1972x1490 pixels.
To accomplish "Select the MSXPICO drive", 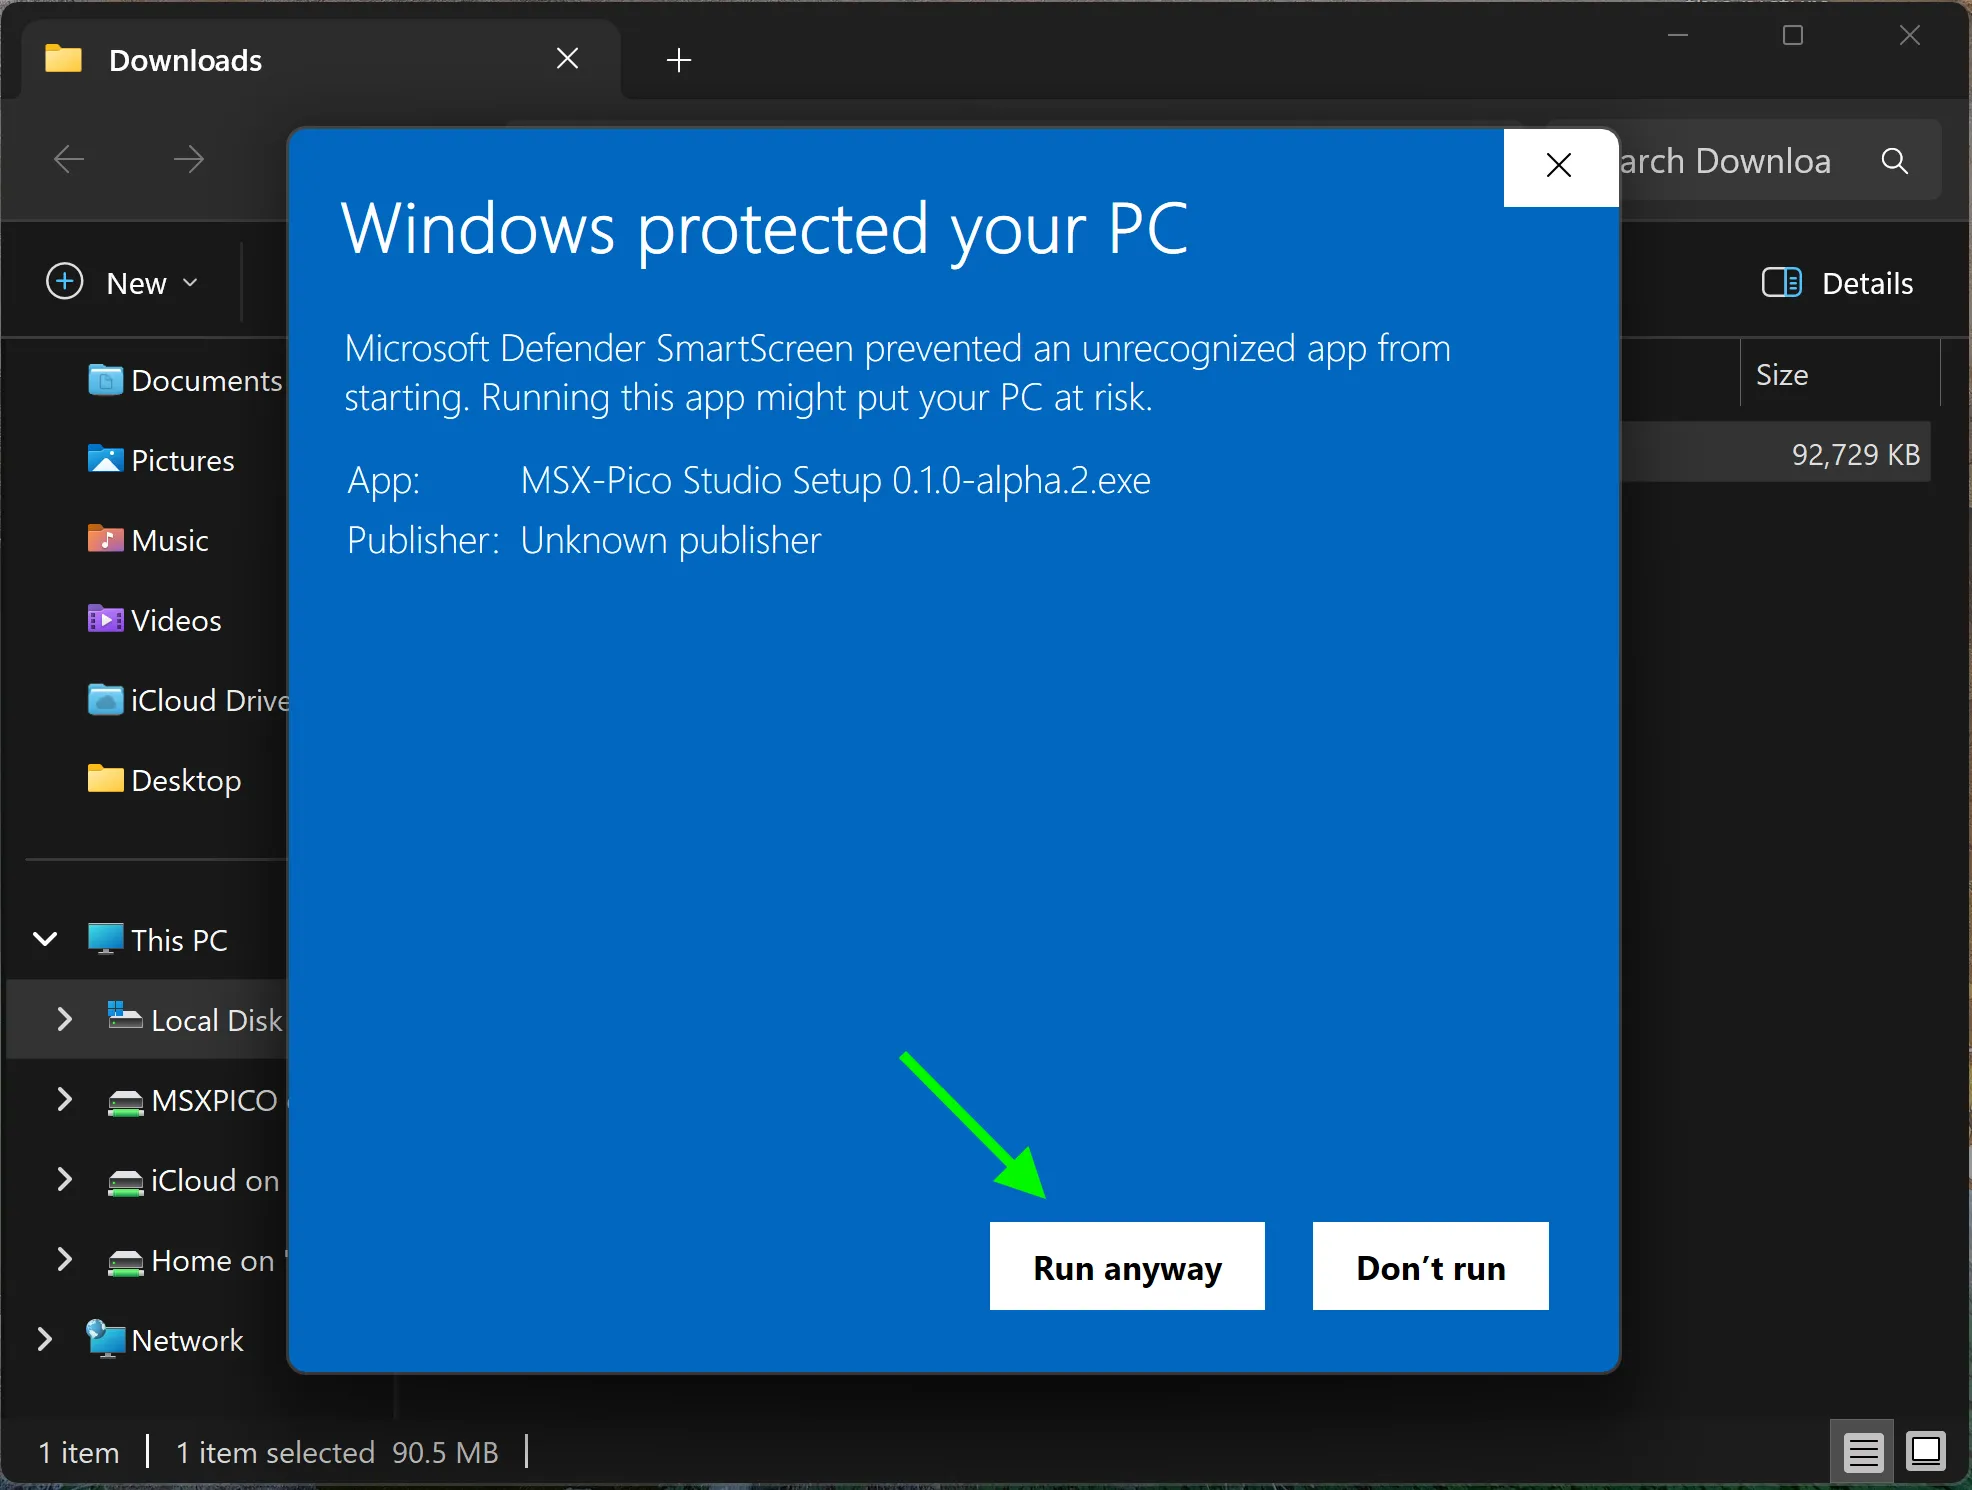I will tap(196, 1101).
